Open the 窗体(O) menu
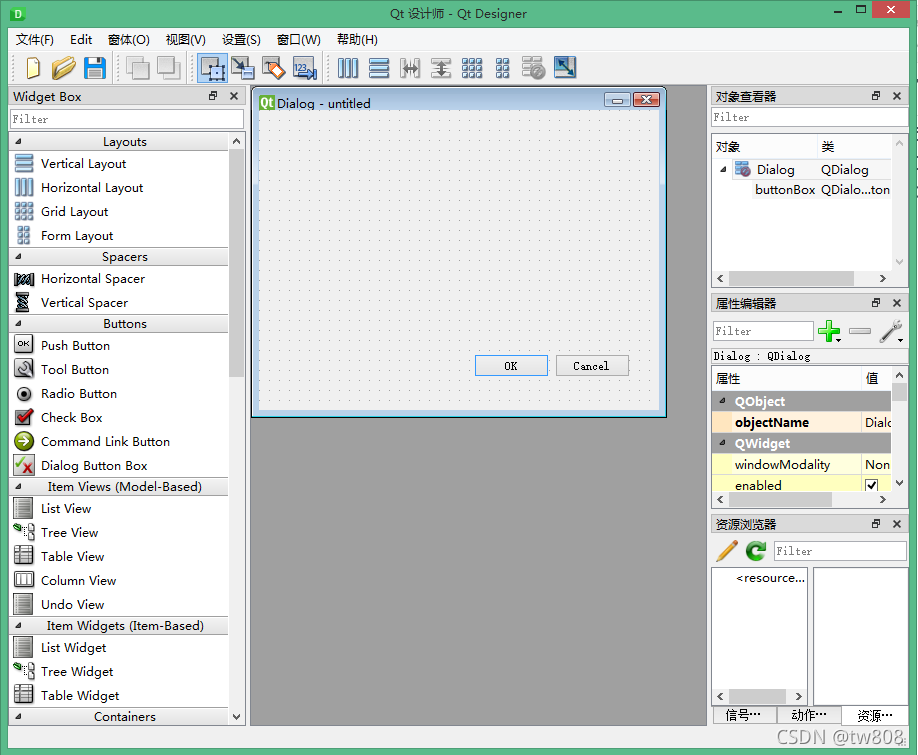 129,39
